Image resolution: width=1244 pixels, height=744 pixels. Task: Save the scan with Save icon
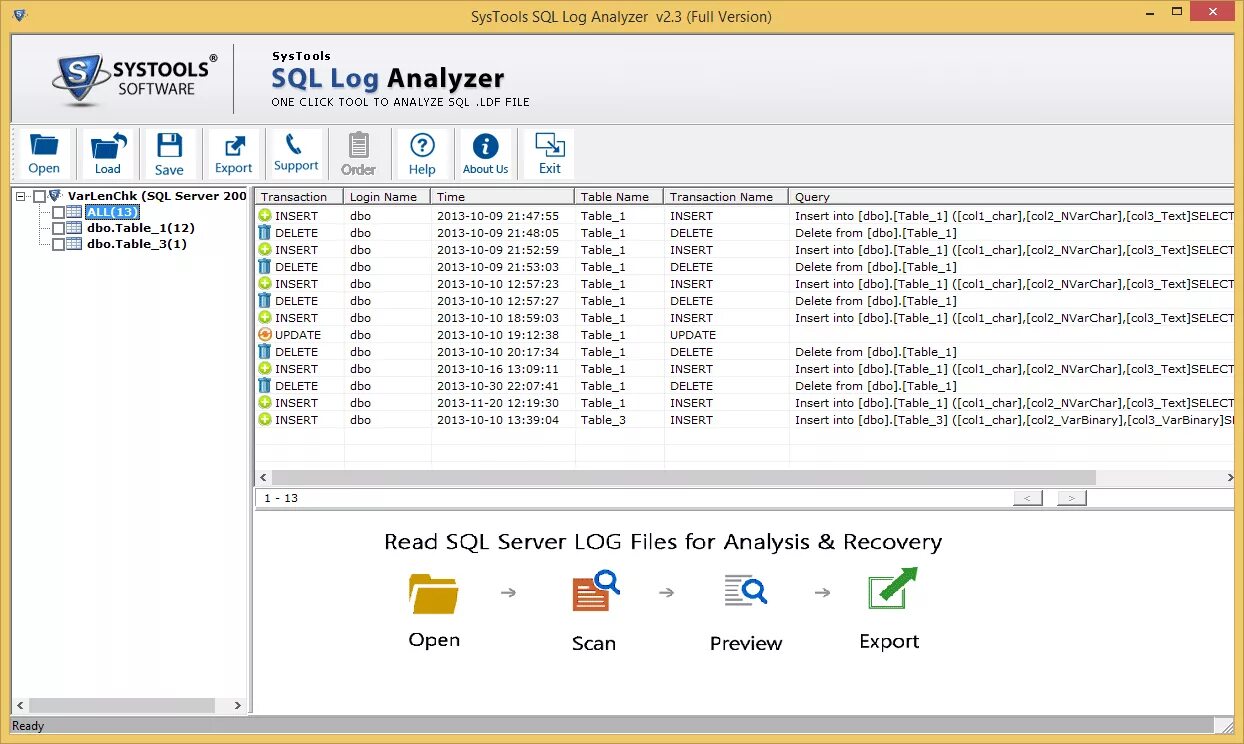tap(169, 154)
